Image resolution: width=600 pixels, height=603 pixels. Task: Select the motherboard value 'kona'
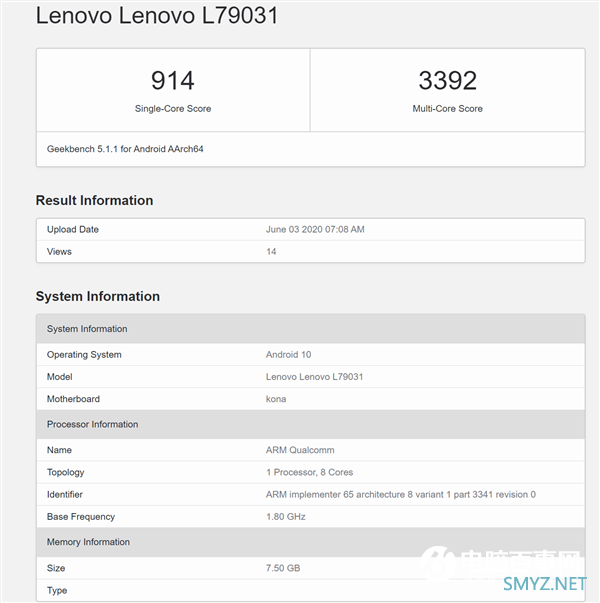point(276,399)
